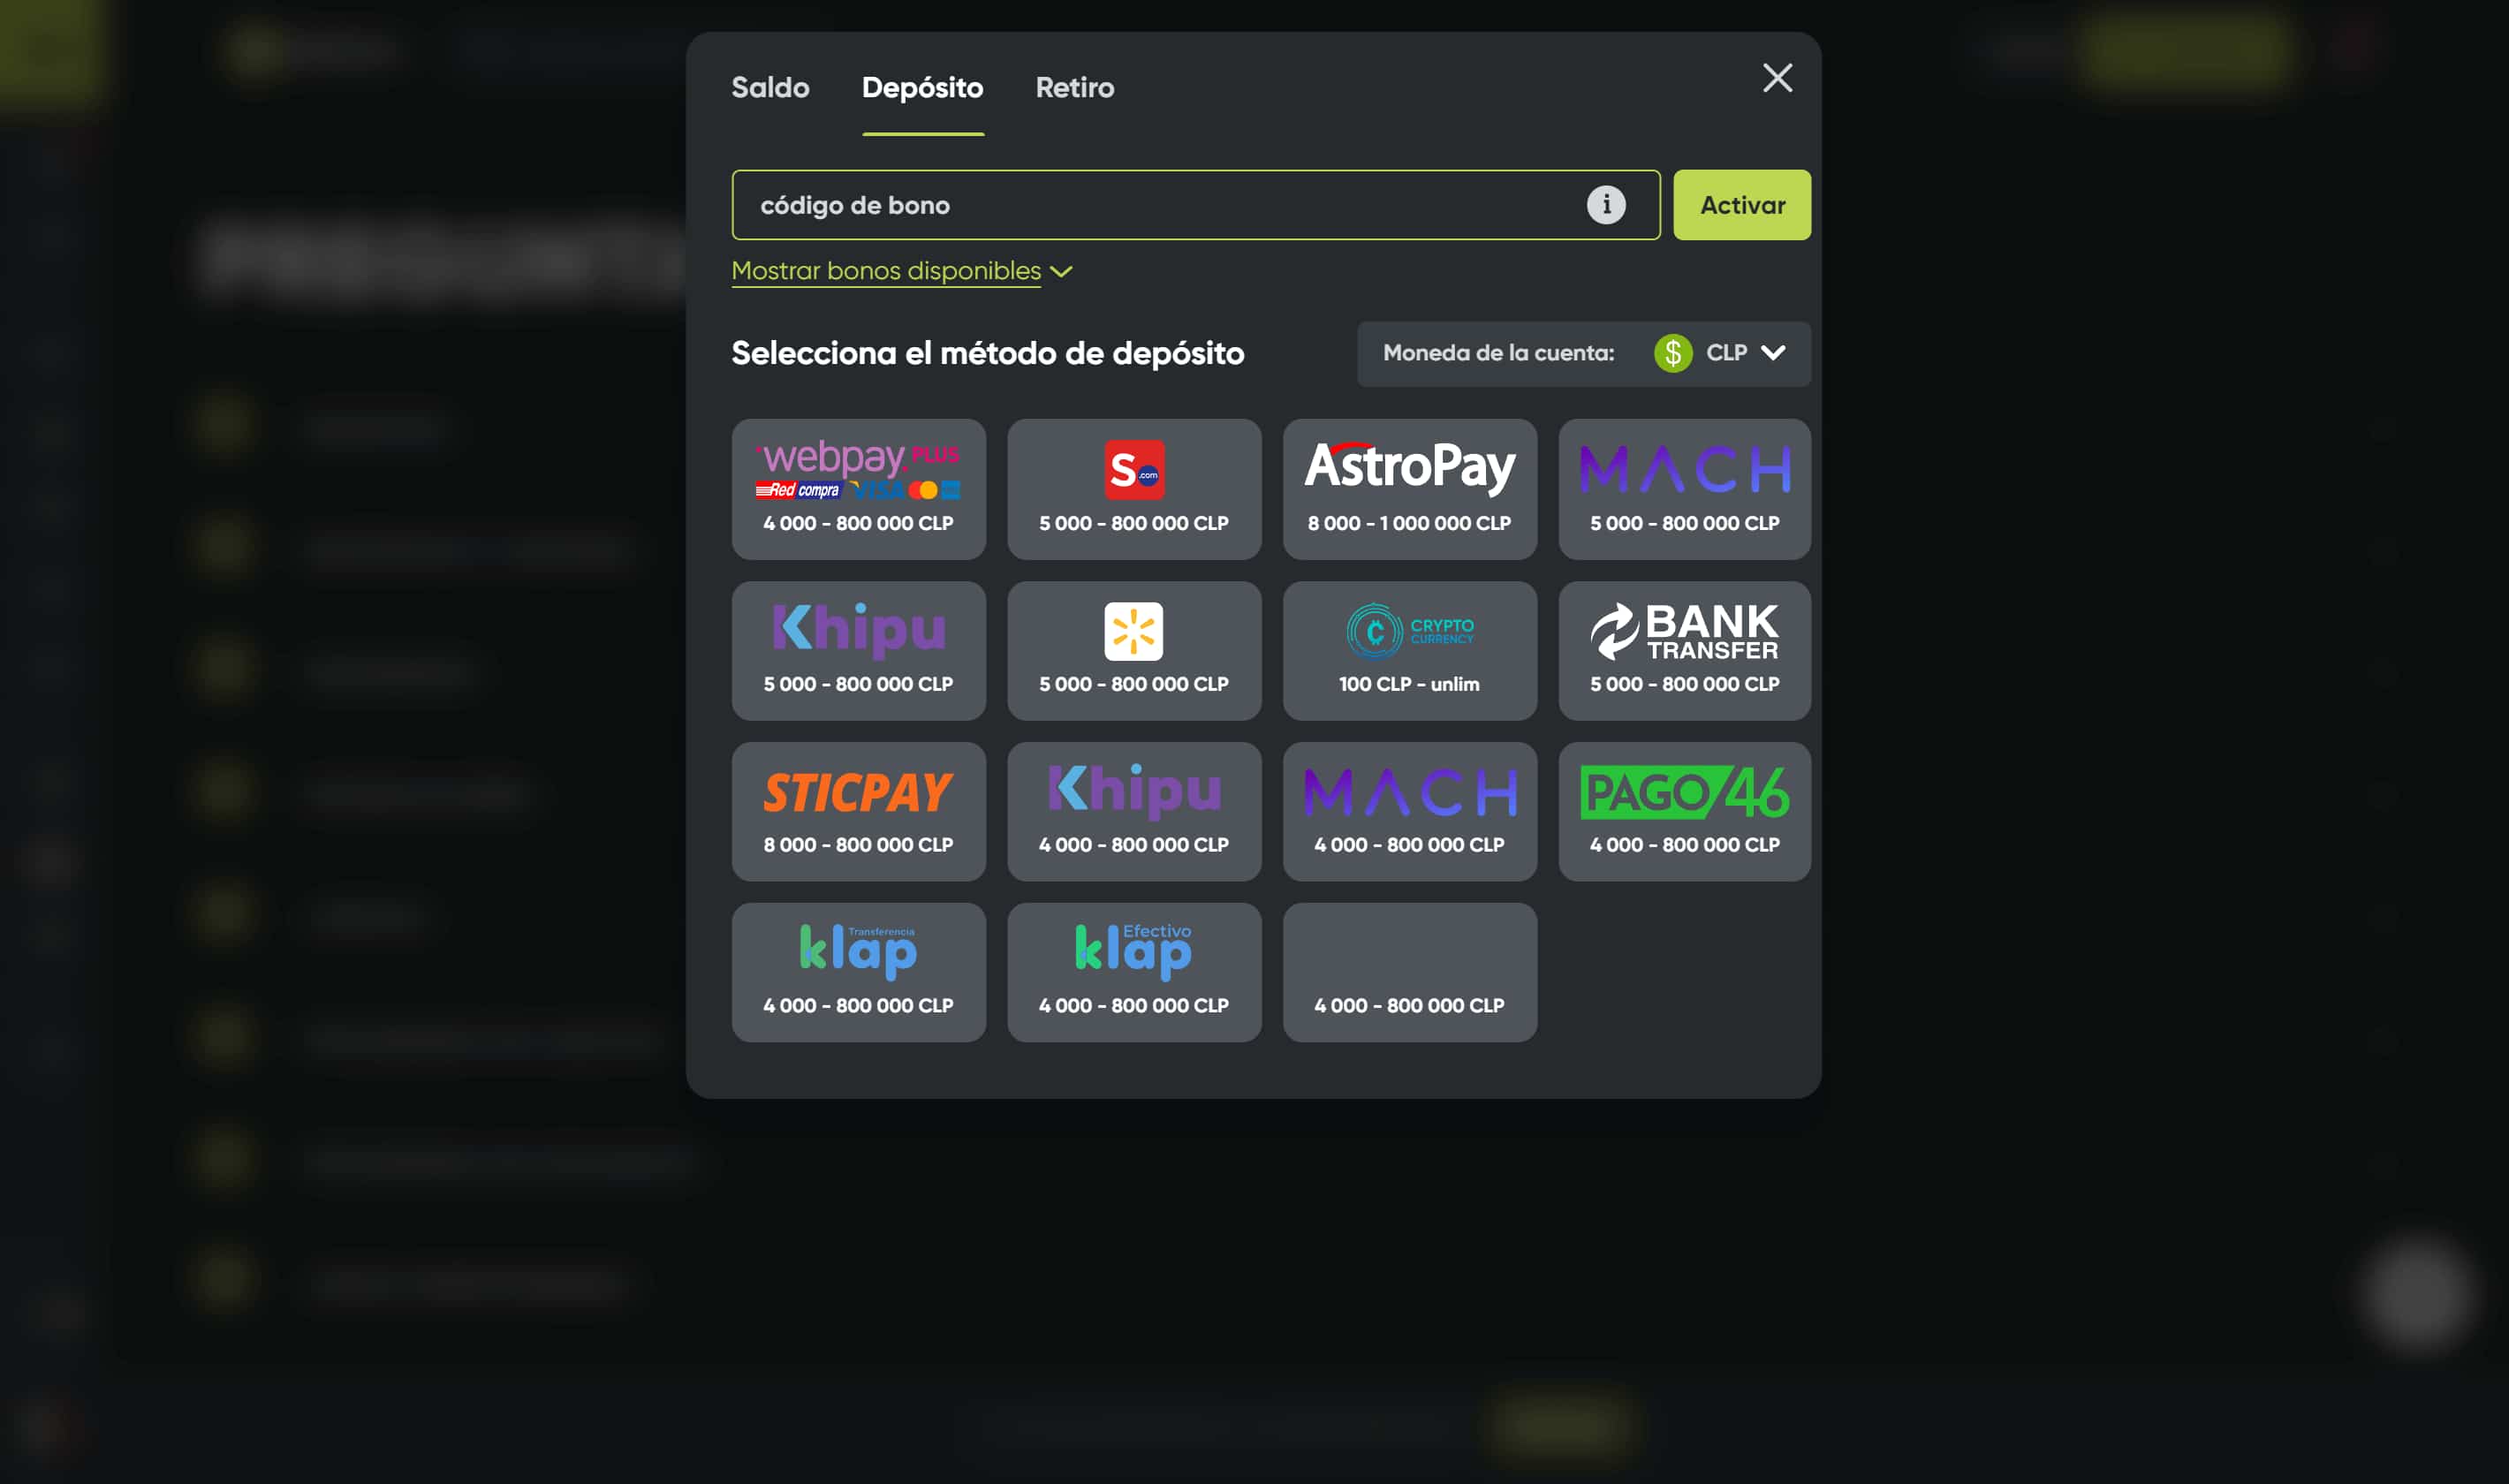Switch to the Retiro tab

(x=1075, y=88)
